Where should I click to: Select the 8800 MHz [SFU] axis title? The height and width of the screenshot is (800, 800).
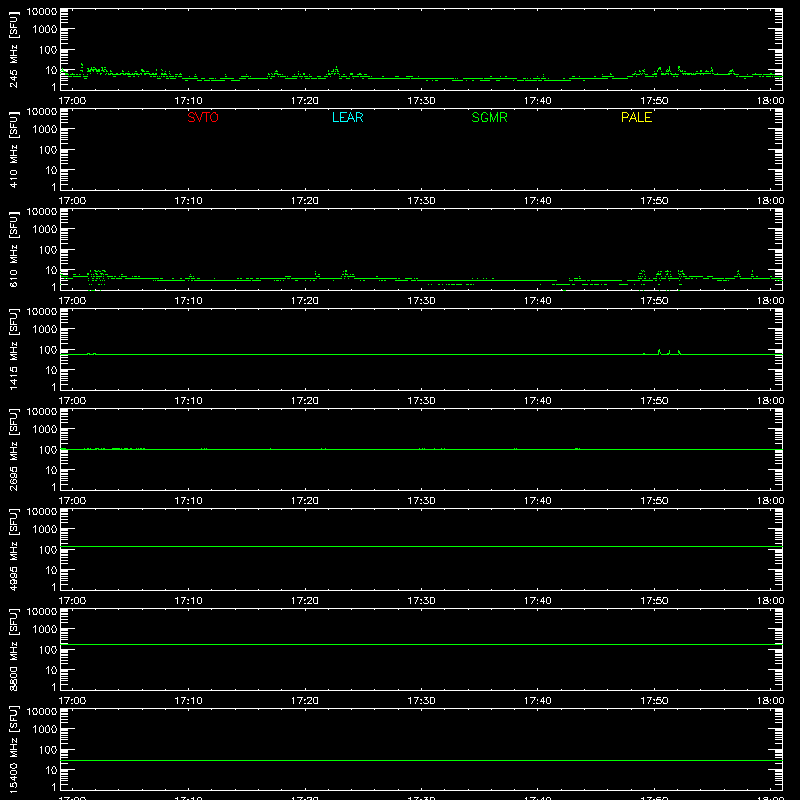[x=14, y=649]
